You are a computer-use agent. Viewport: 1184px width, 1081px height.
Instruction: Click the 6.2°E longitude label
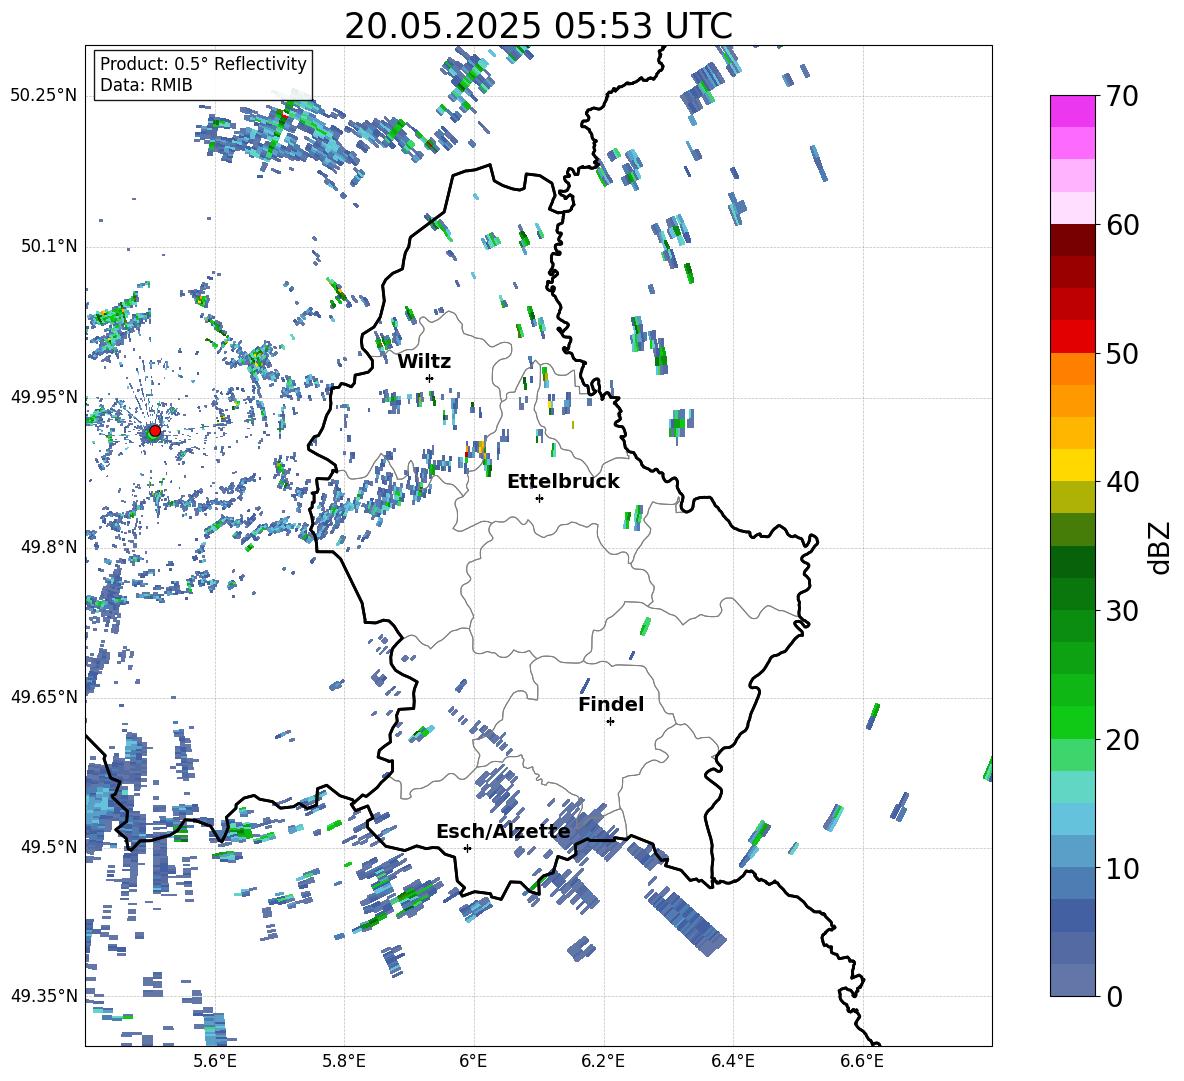[x=603, y=1061]
